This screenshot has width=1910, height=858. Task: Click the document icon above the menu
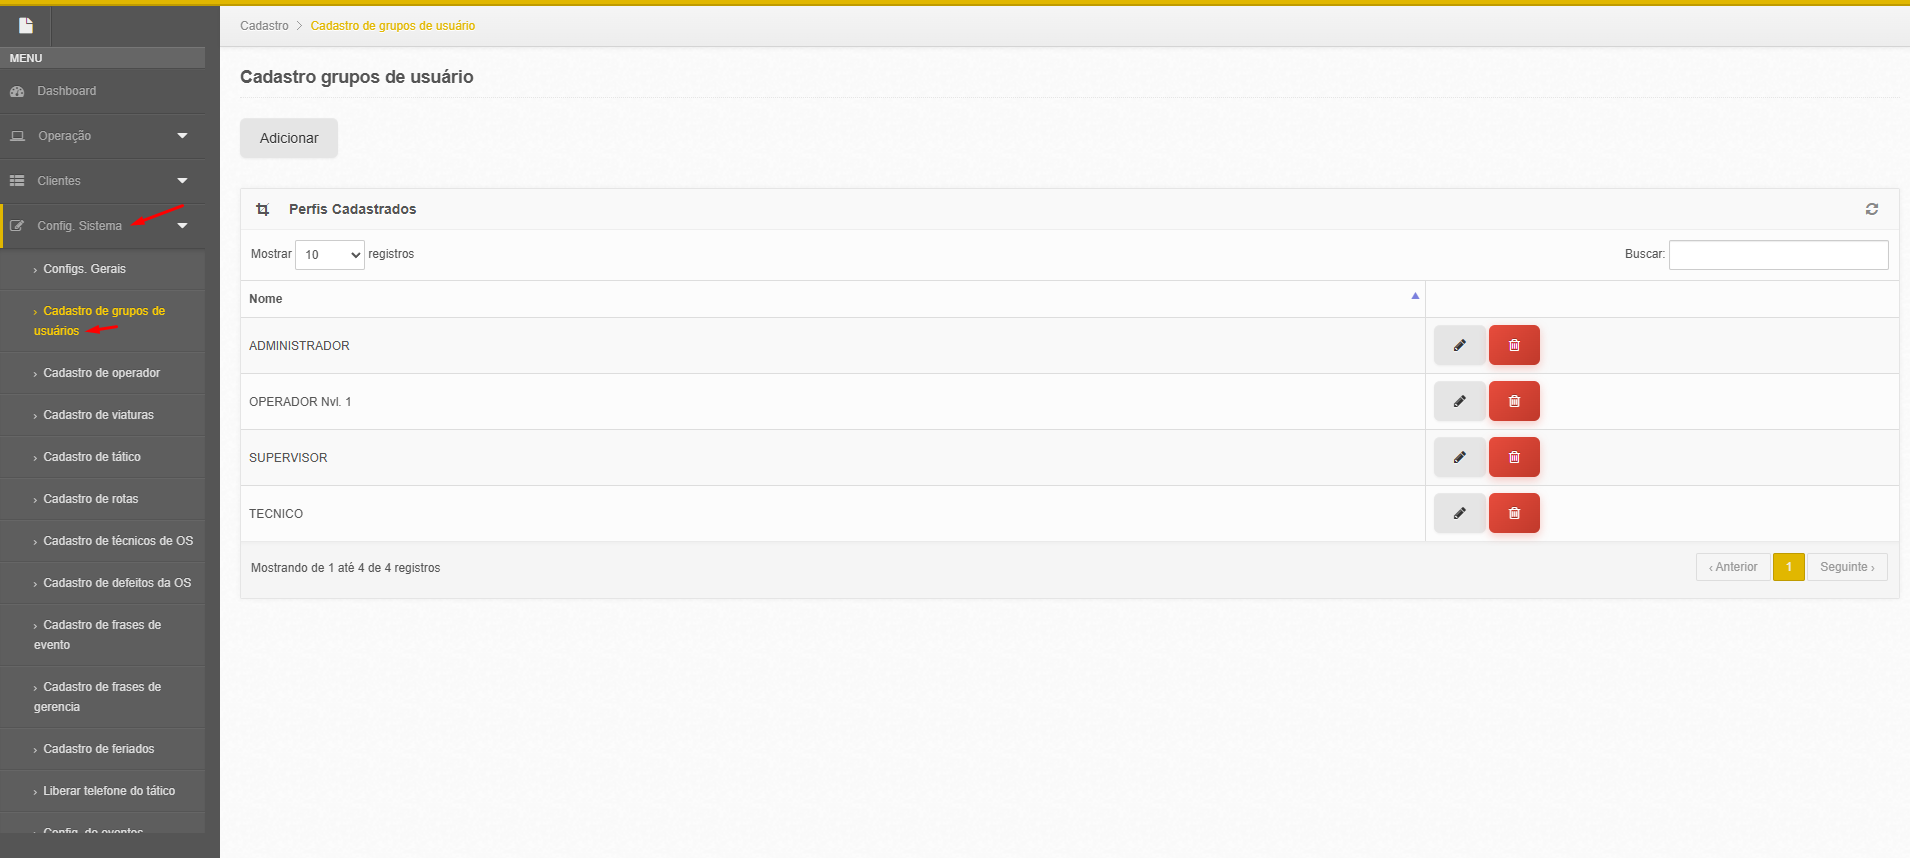pos(26,26)
